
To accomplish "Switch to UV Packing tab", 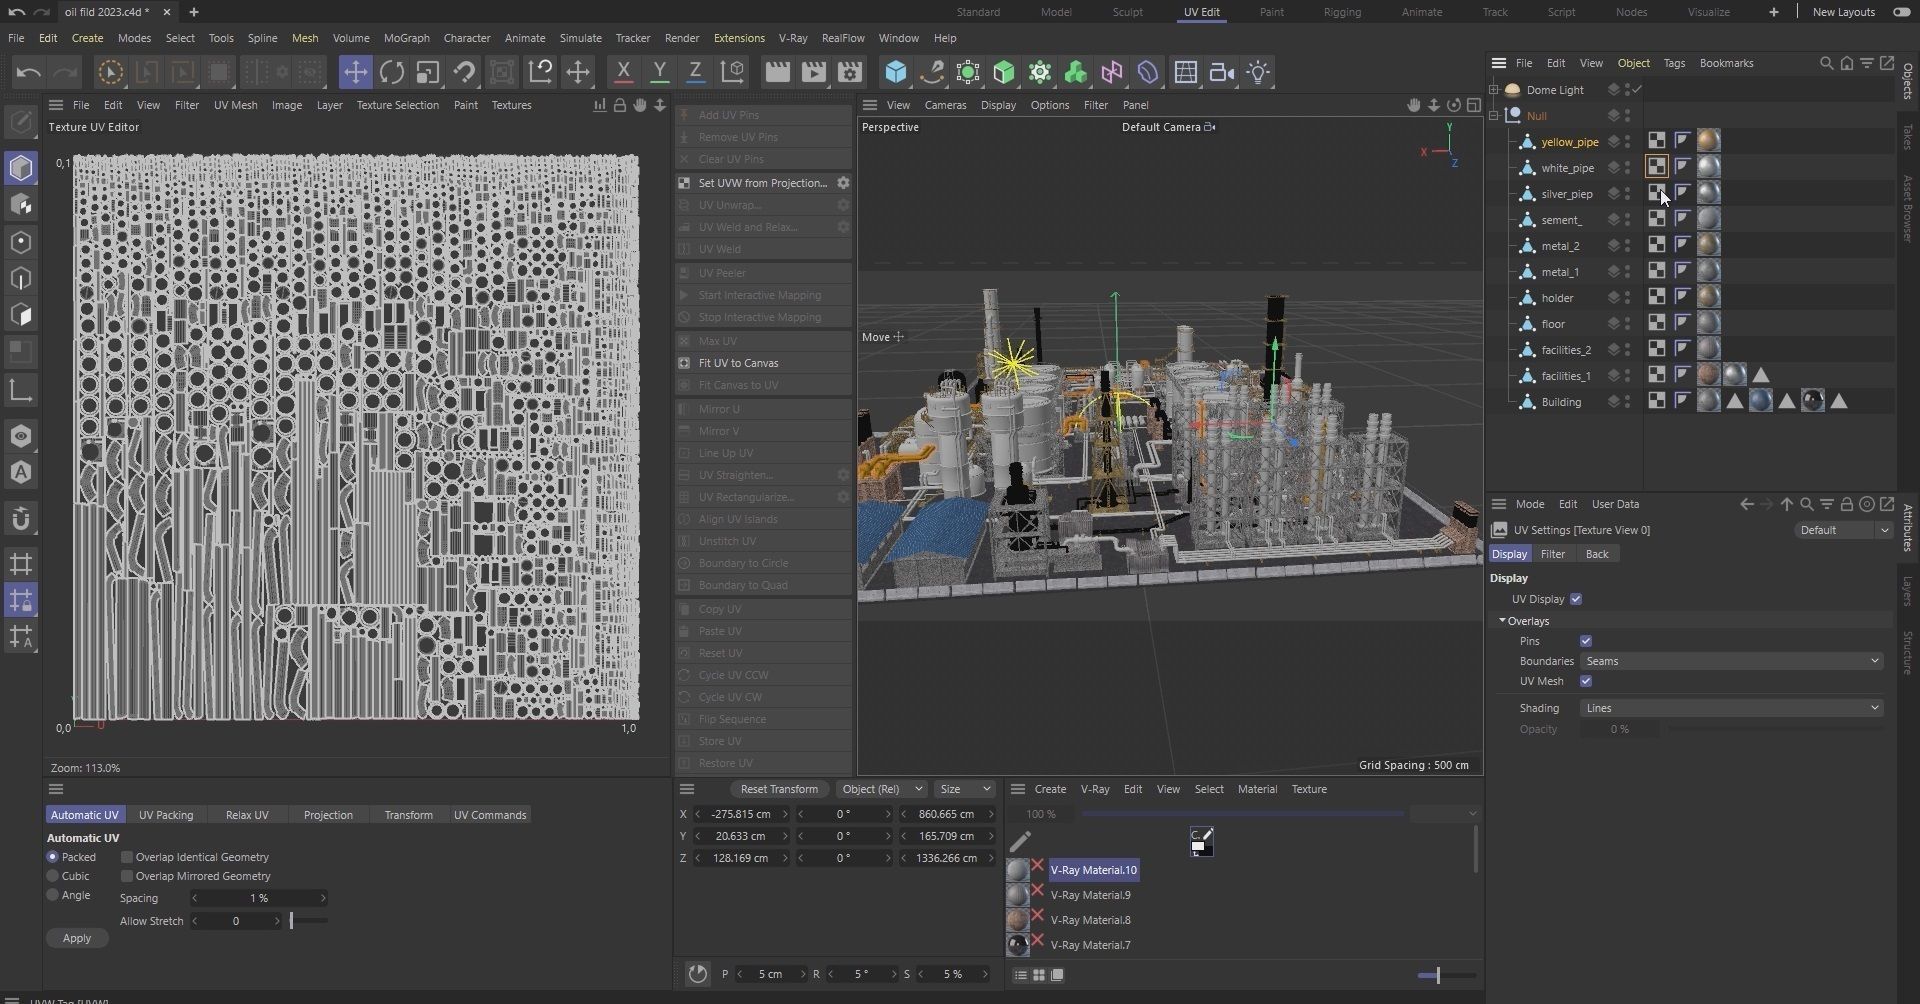I will point(166,815).
